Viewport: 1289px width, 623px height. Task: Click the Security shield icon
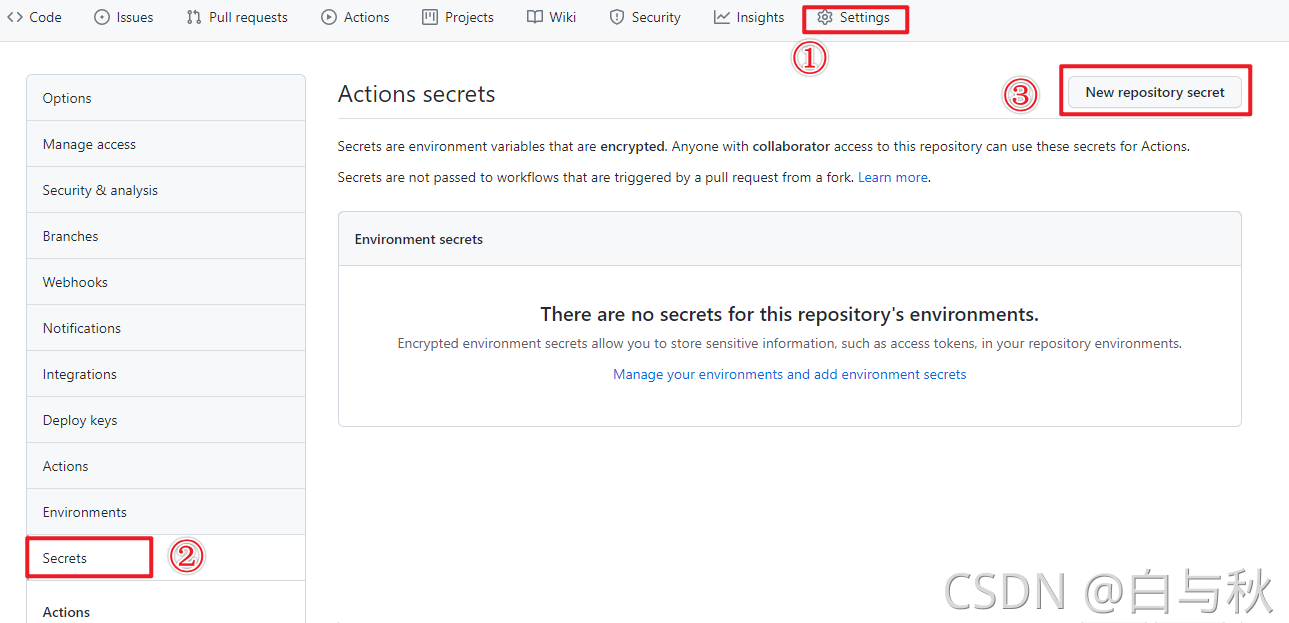[x=617, y=17]
